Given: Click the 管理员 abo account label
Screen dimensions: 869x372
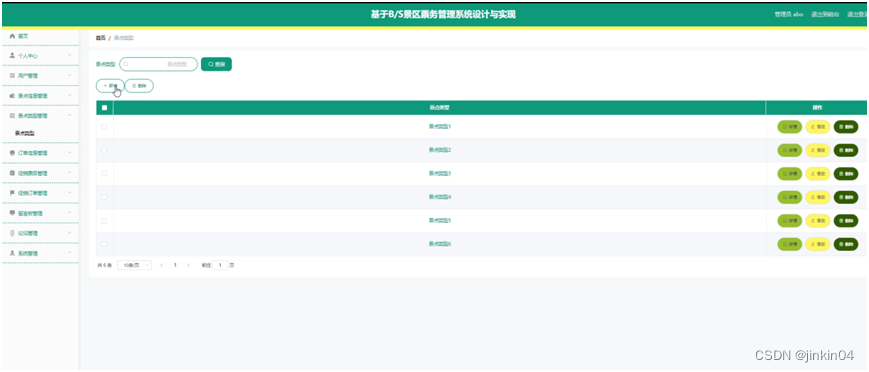Looking at the screenshot, I should 789,15.
